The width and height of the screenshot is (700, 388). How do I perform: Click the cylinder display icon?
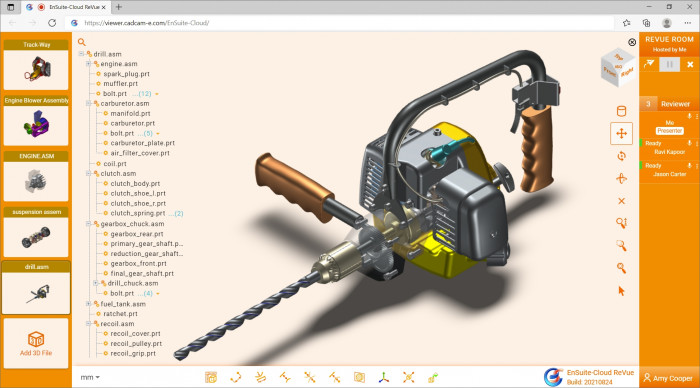621,111
